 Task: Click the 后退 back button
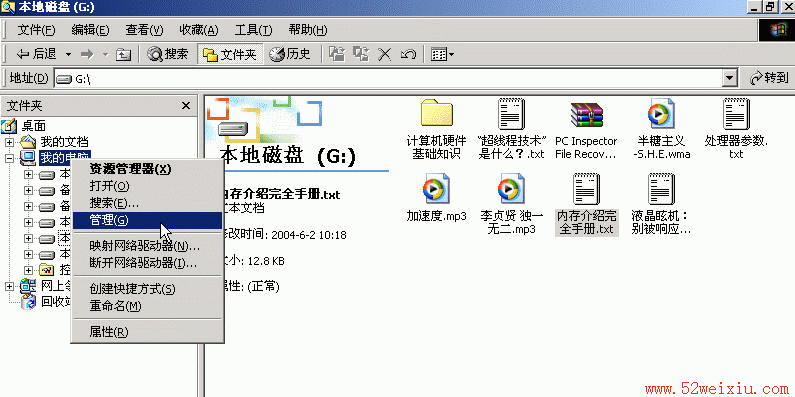click(37, 54)
